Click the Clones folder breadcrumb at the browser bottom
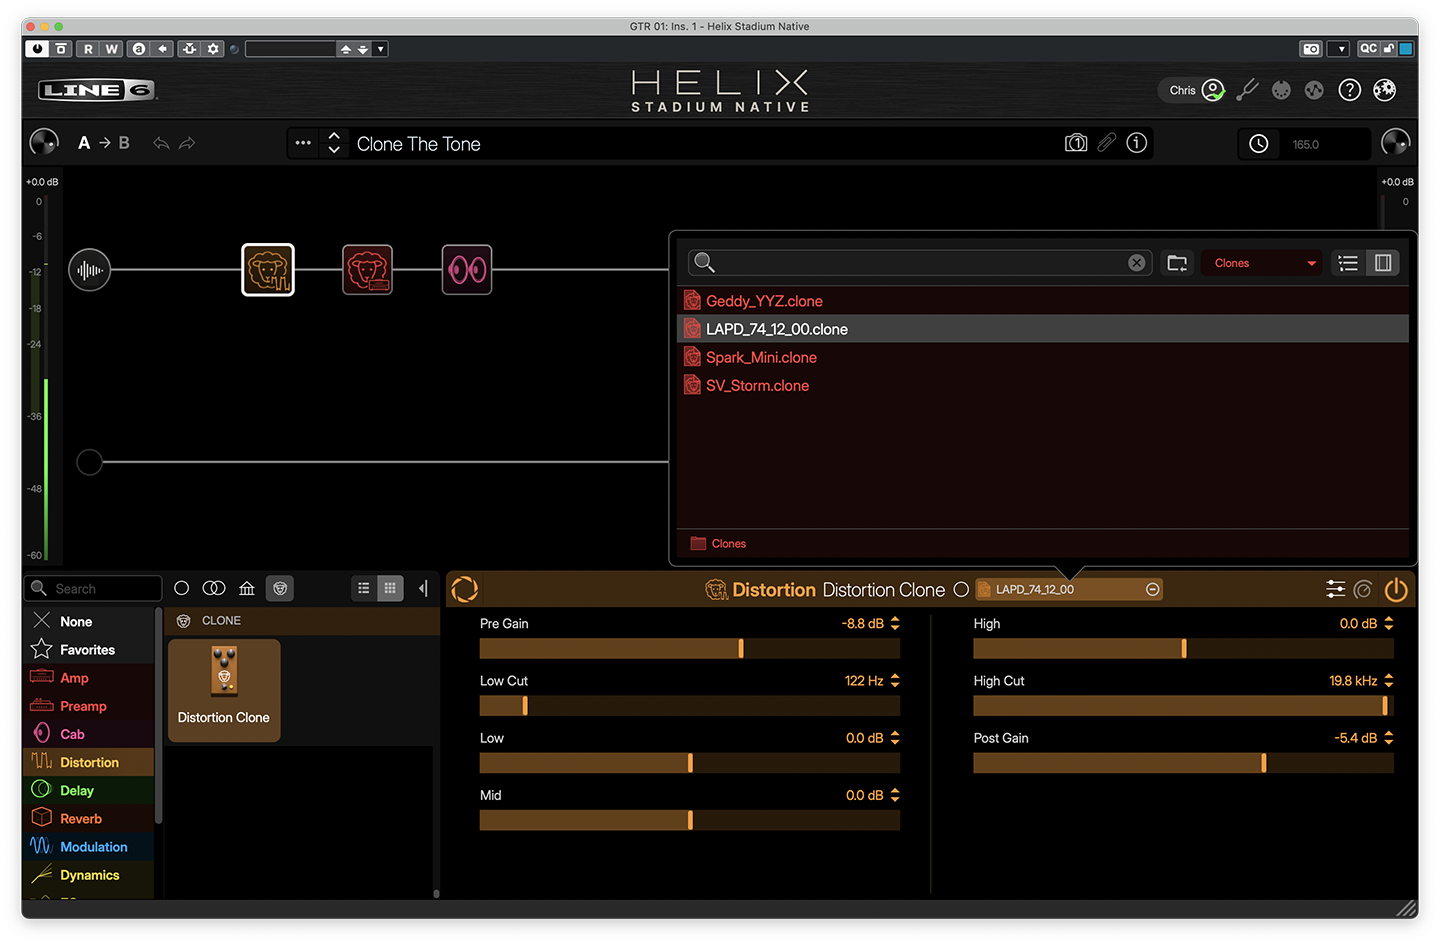Viewport: 1440px width, 944px height. 719,543
